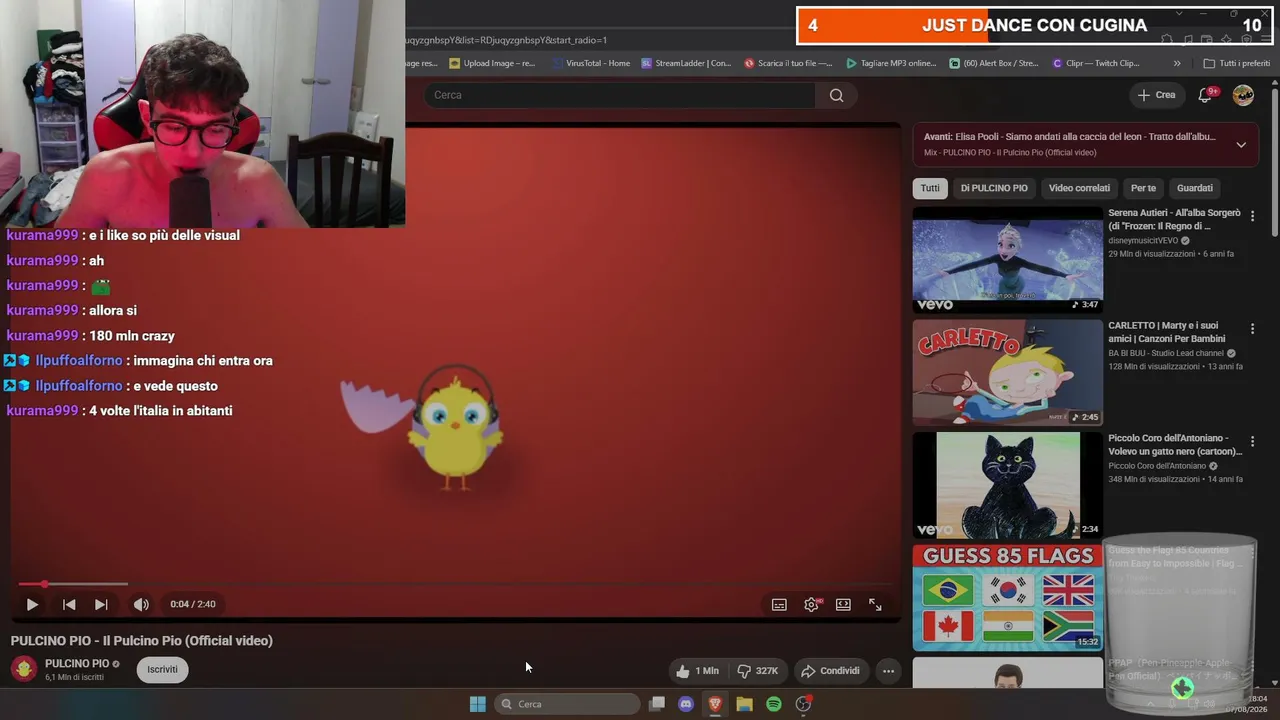
Task: Play the Pulcino Pio video
Action: pos(32,604)
